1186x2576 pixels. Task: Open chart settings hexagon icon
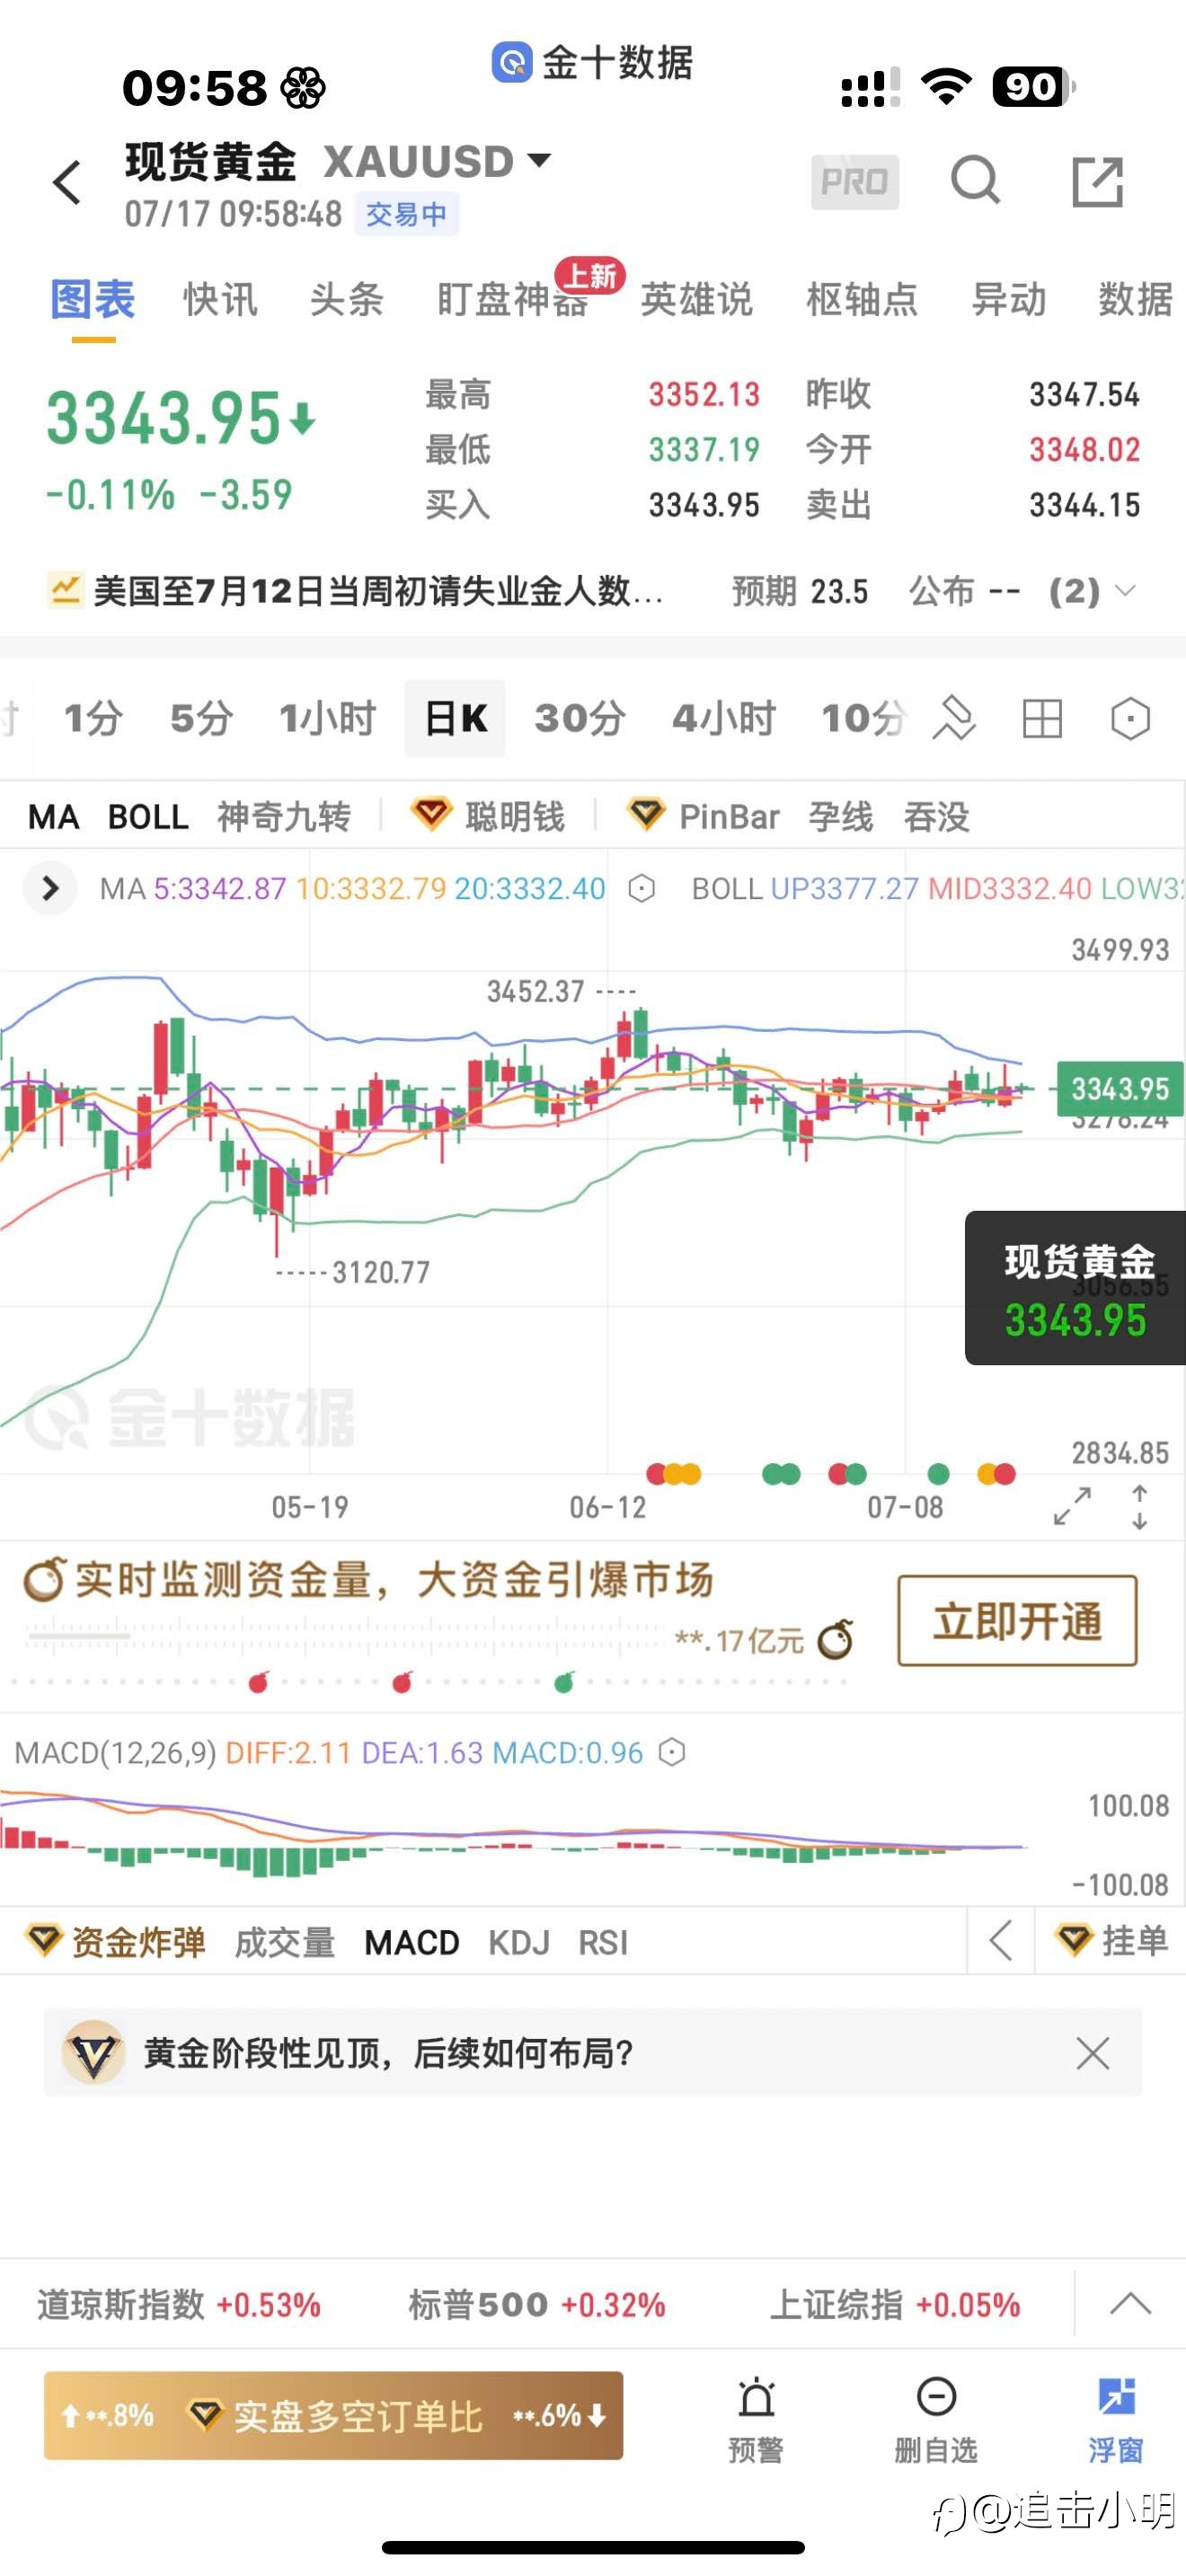pyautogui.click(x=1130, y=718)
